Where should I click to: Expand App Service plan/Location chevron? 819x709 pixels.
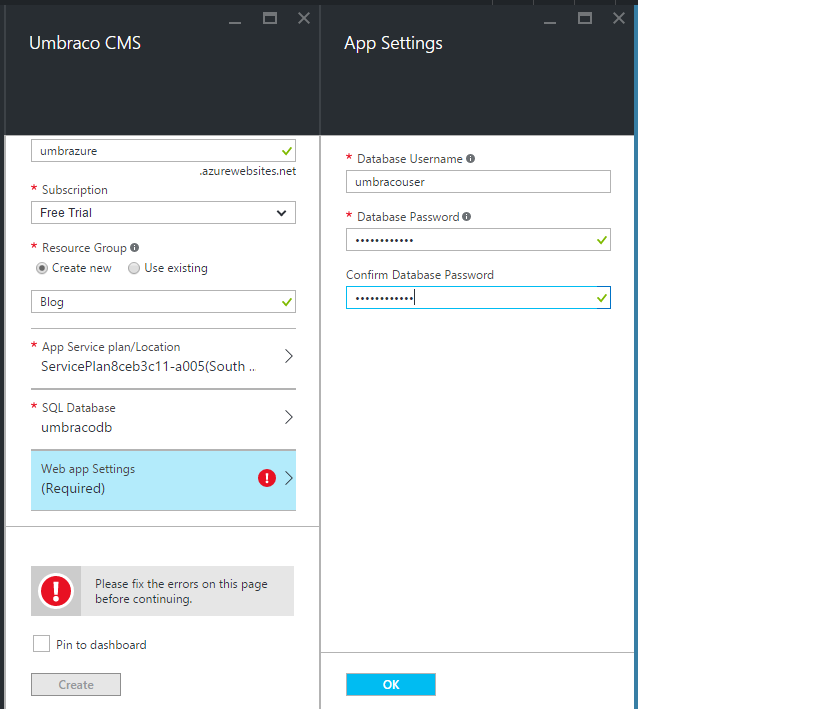(288, 356)
